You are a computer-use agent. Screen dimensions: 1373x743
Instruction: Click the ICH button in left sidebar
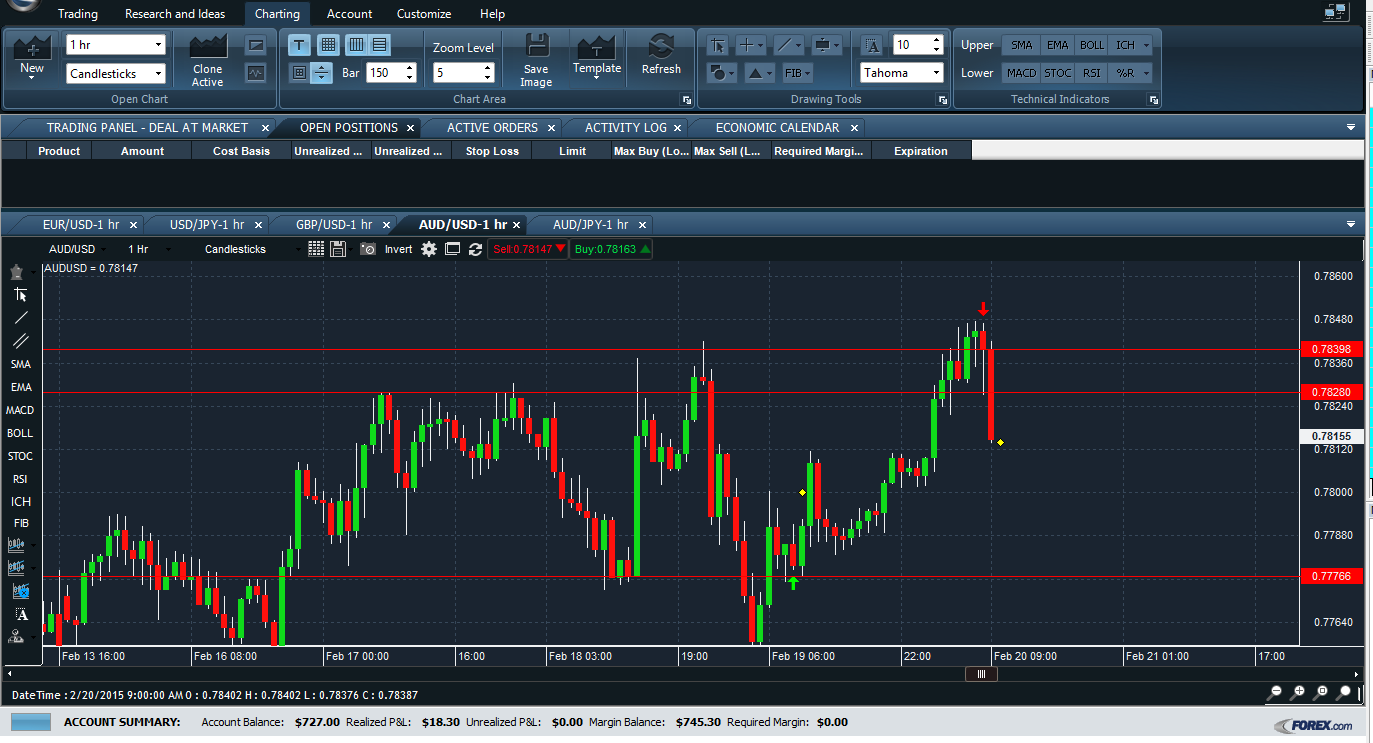point(21,502)
